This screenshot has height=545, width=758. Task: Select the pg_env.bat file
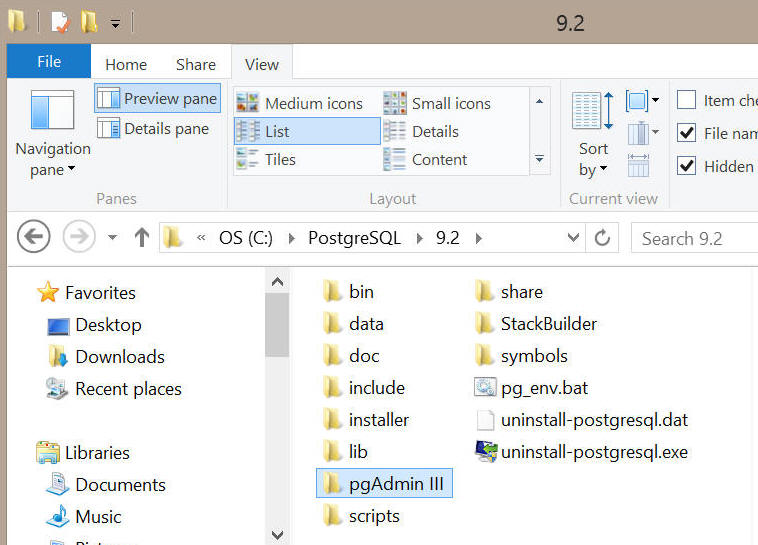pos(532,388)
